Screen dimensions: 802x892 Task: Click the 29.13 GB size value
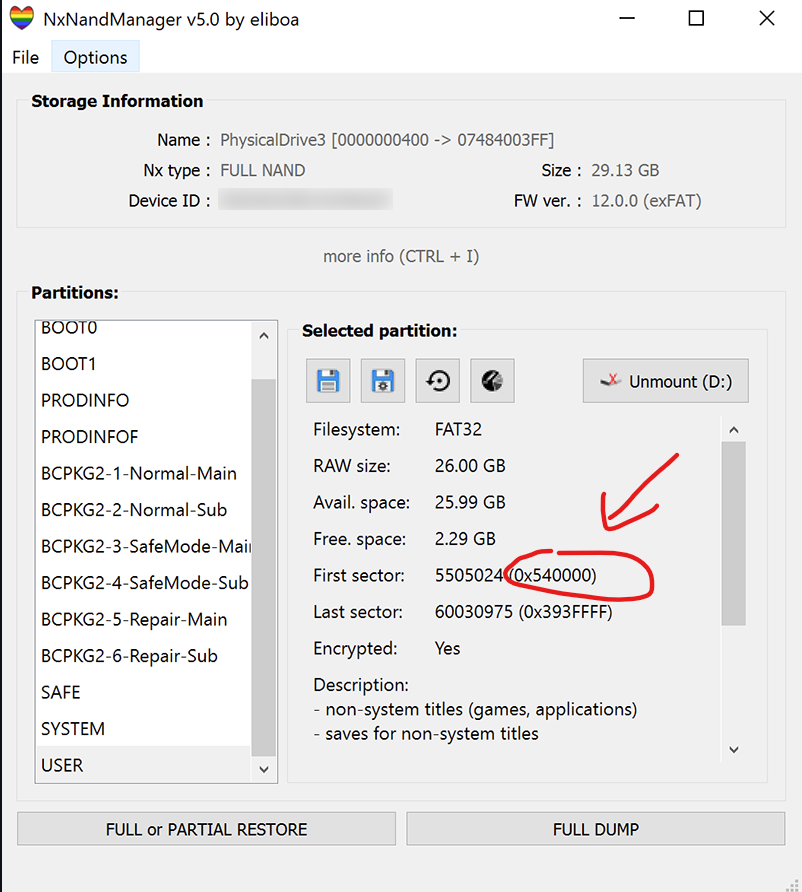(x=625, y=171)
